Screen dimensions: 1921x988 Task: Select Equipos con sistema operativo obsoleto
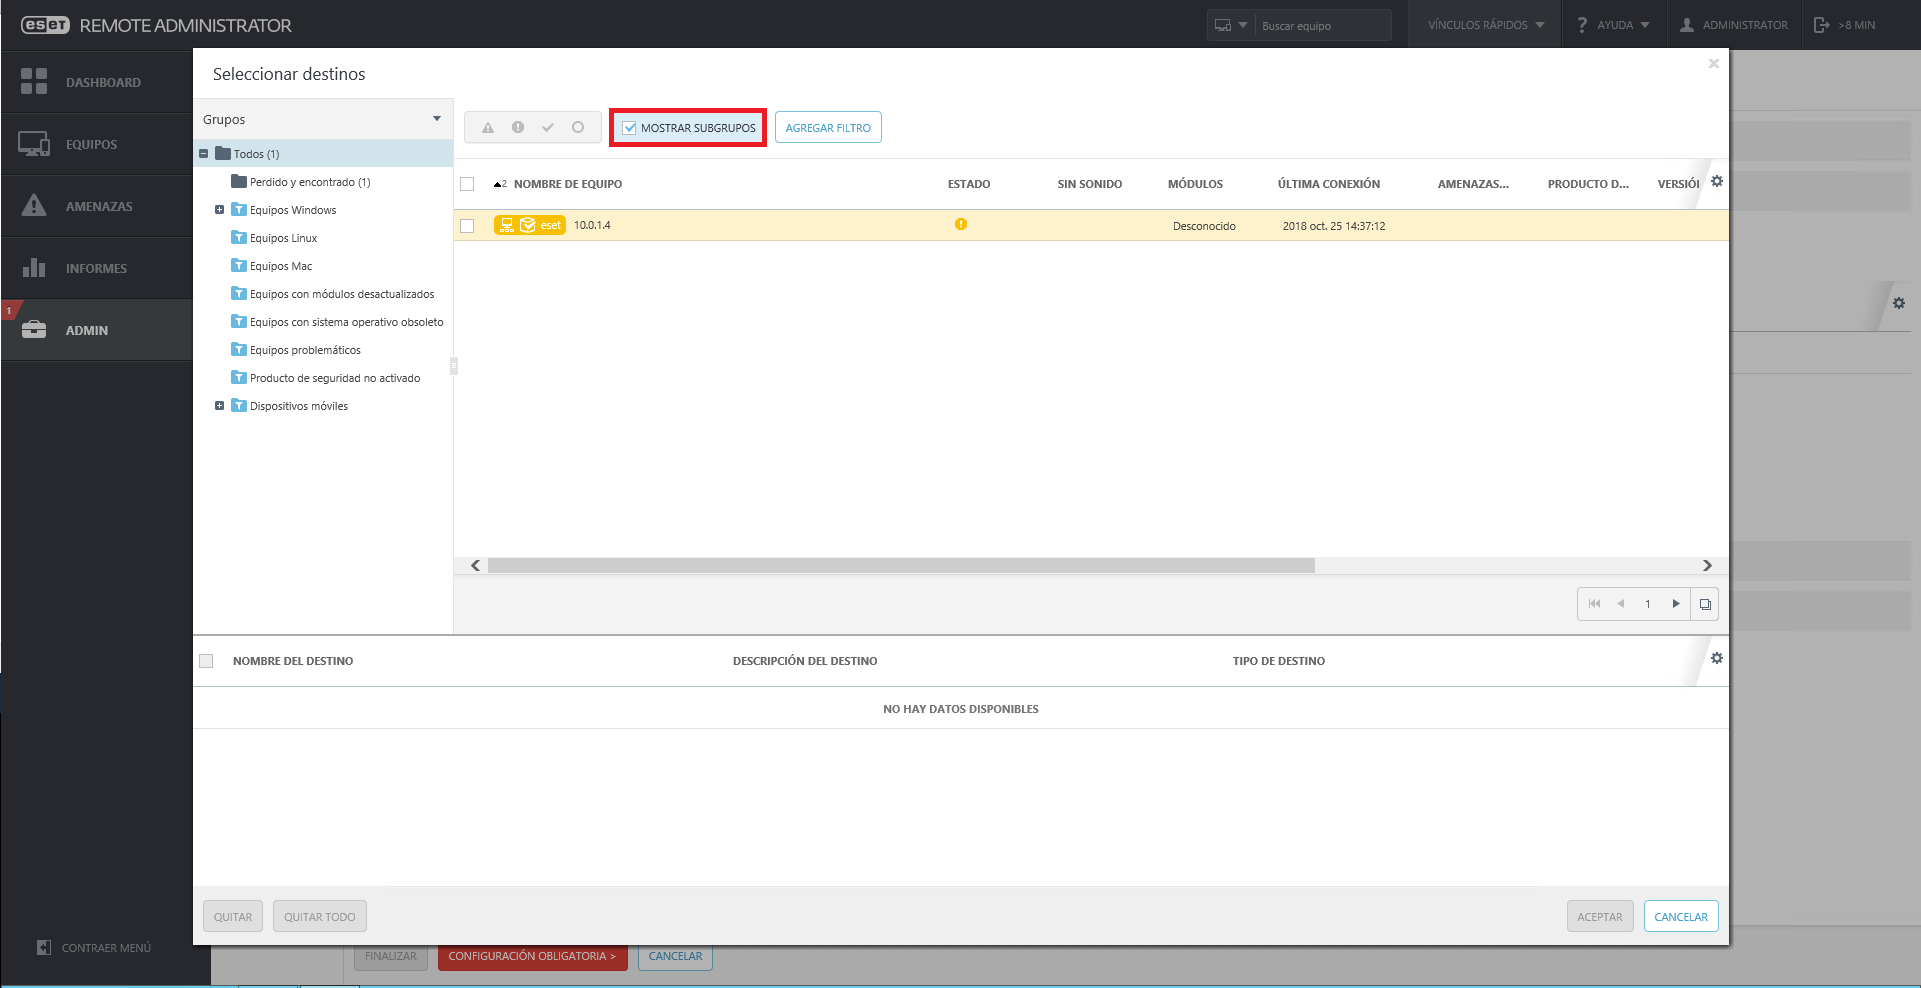click(x=346, y=322)
